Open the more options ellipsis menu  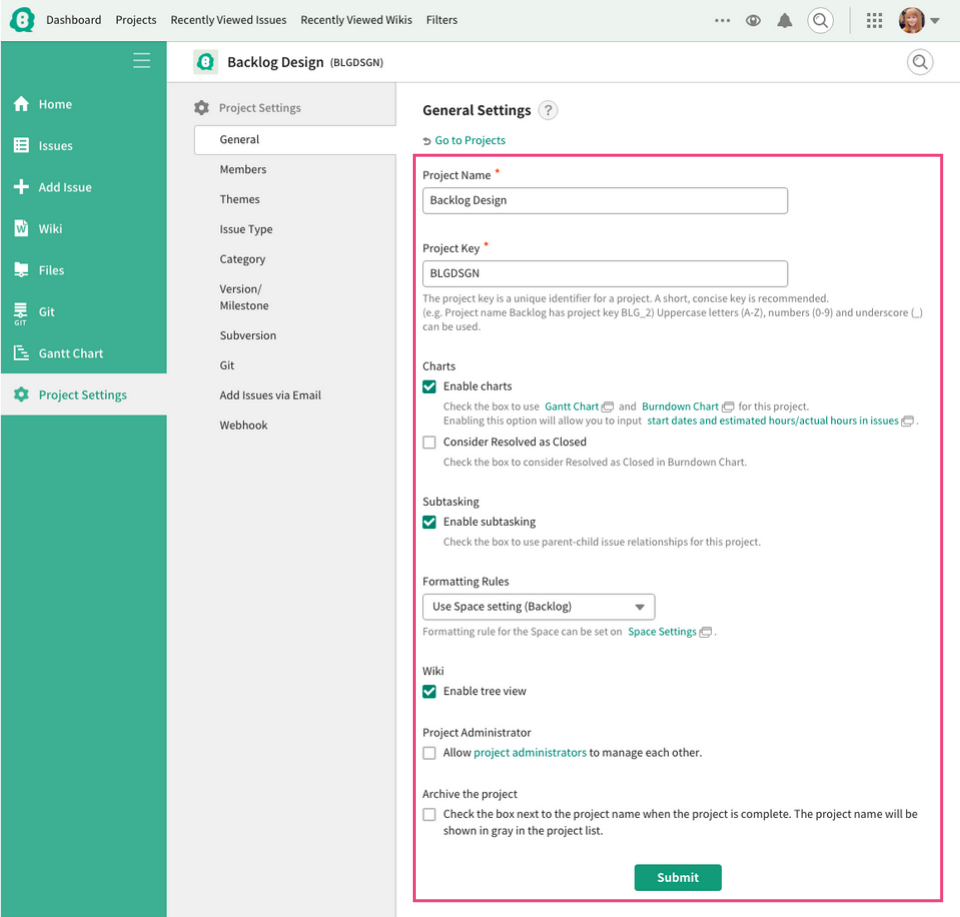[722, 20]
